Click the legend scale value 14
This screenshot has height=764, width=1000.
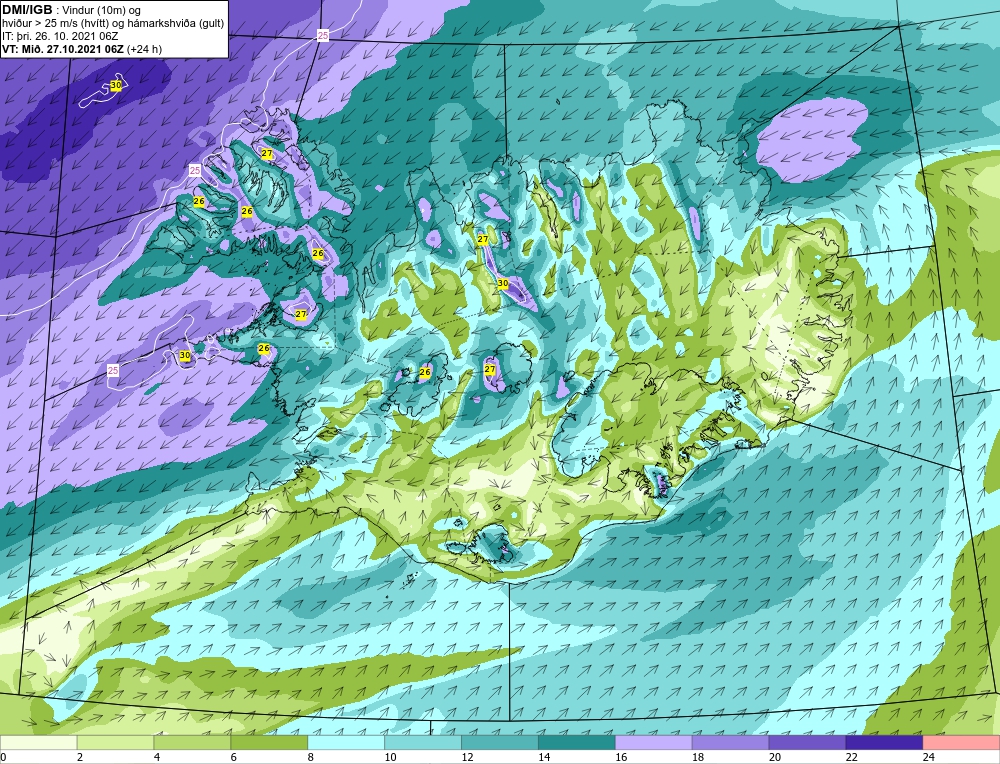point(544,757)
